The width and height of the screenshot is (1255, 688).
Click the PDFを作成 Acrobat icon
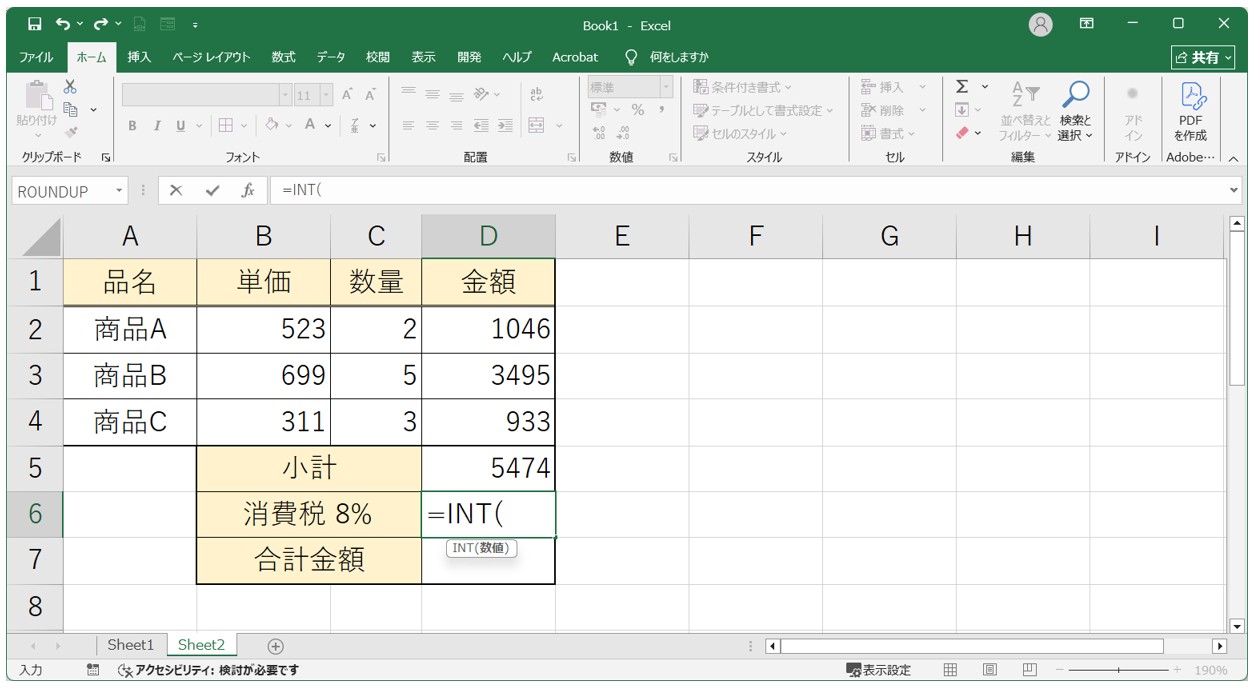1192,97
